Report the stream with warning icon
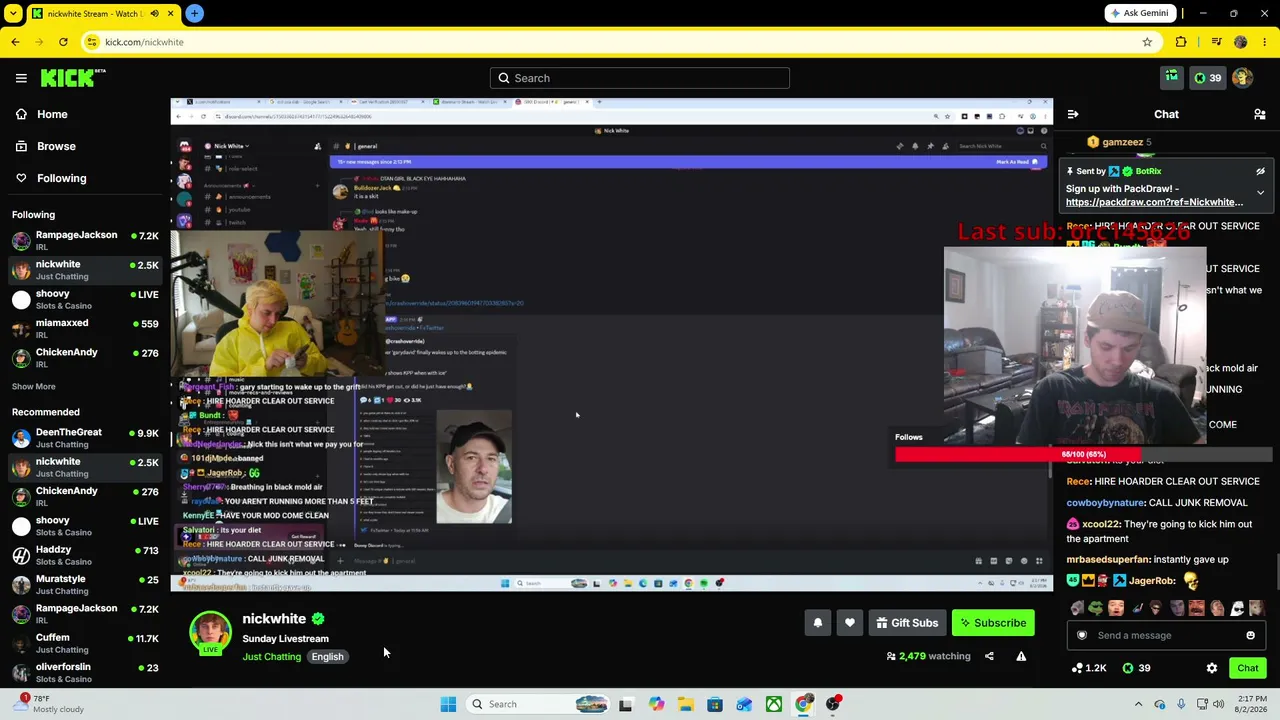The width and height of the screenshot is (1280, 720). pyautogui.click(x=1021, y=656)
